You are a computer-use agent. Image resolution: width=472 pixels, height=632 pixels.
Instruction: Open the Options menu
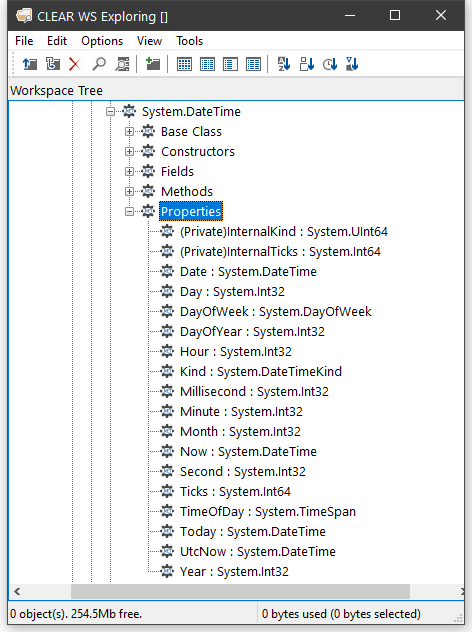pos(102,41)
